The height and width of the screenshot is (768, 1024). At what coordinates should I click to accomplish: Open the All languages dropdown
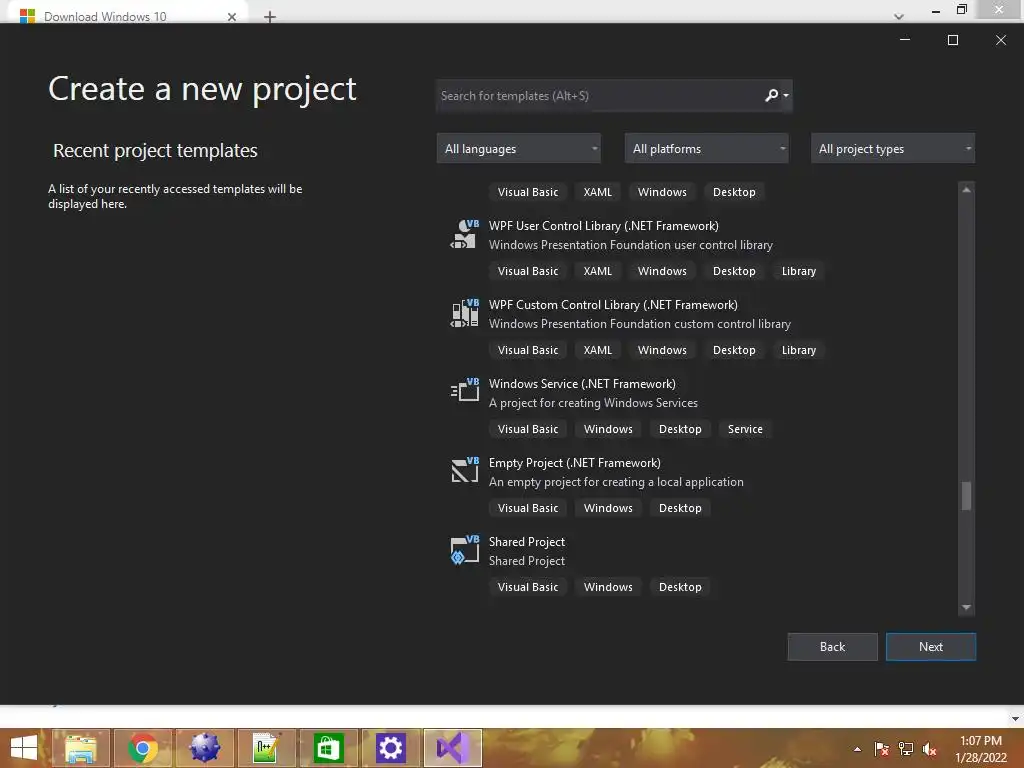tap(519, 148)
